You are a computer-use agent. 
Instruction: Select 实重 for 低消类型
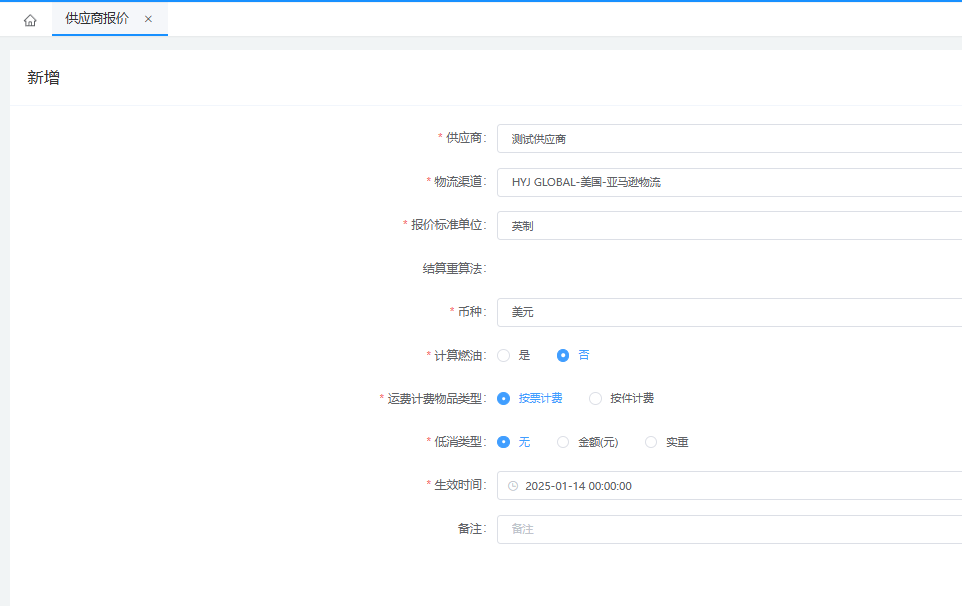[651, 442]
